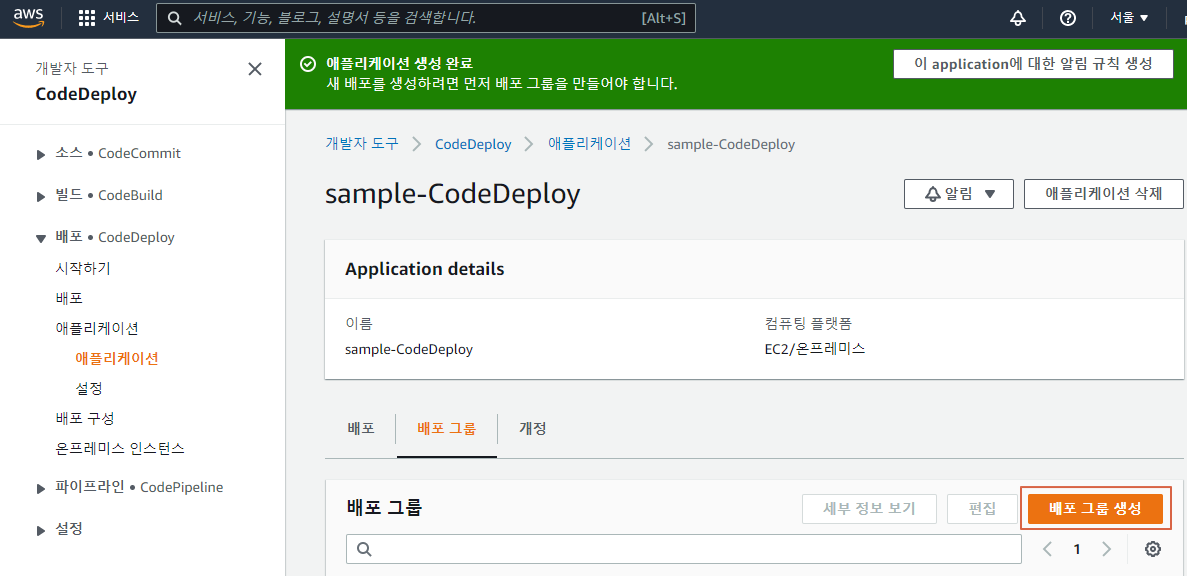
Task: Click 애플리케이션 삭제 button
Action: click(1103, 194)
